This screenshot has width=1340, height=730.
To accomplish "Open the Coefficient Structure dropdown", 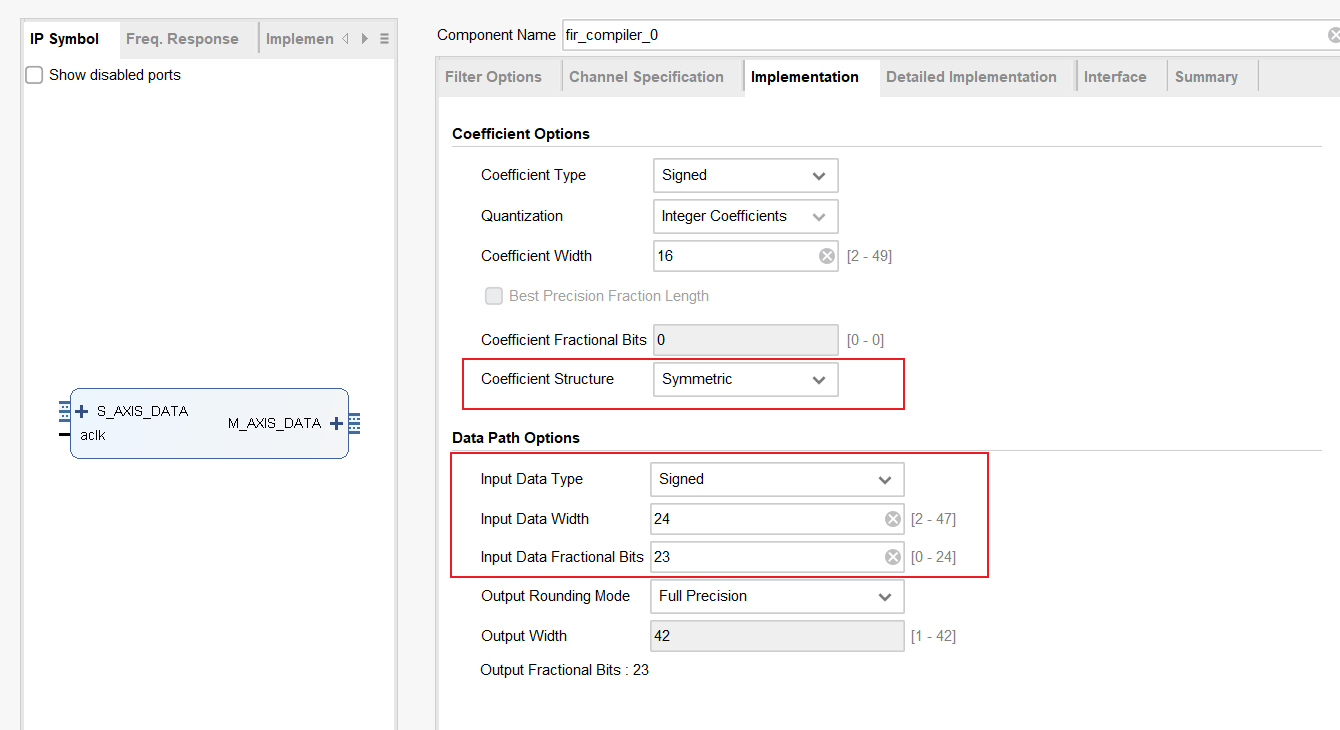I will tap(745, 379).
